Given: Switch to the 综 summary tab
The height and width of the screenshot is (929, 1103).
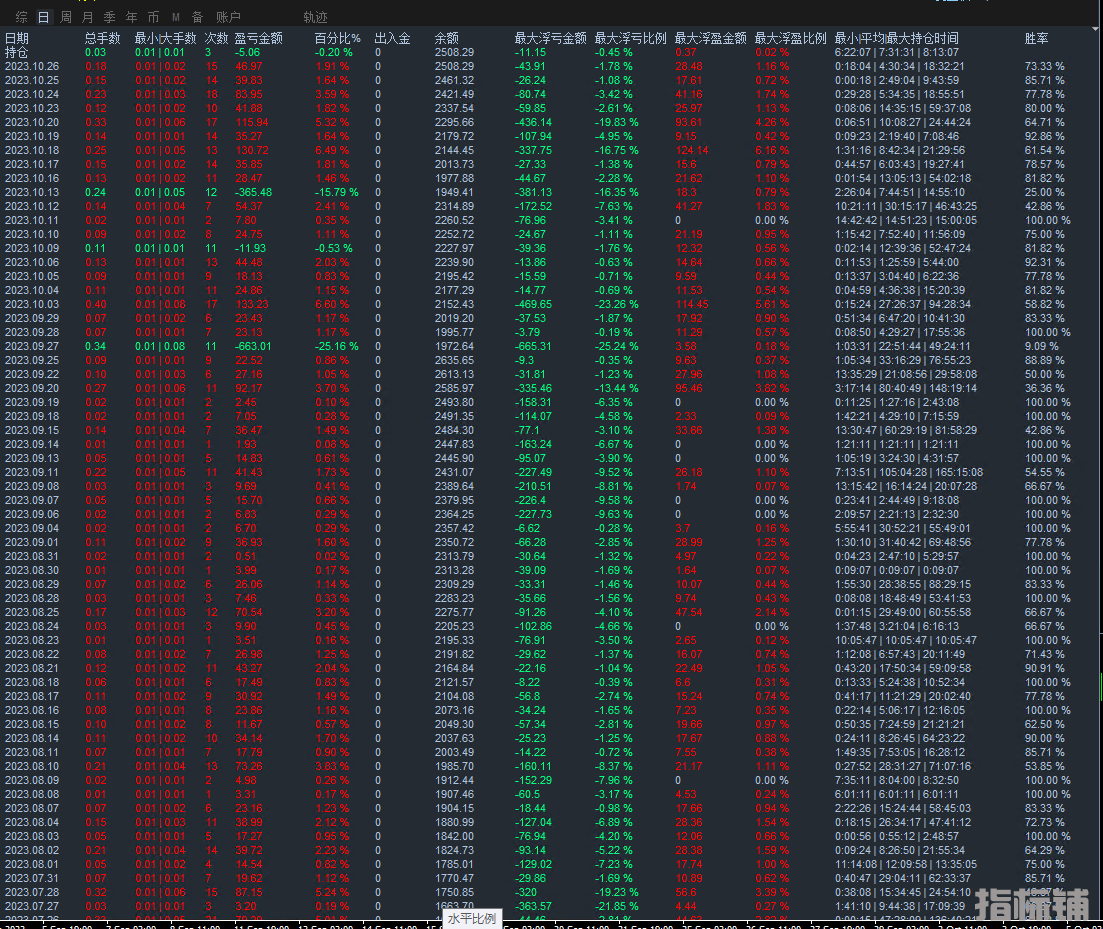Looking at the screenshot, I should [x=22, y=18].
